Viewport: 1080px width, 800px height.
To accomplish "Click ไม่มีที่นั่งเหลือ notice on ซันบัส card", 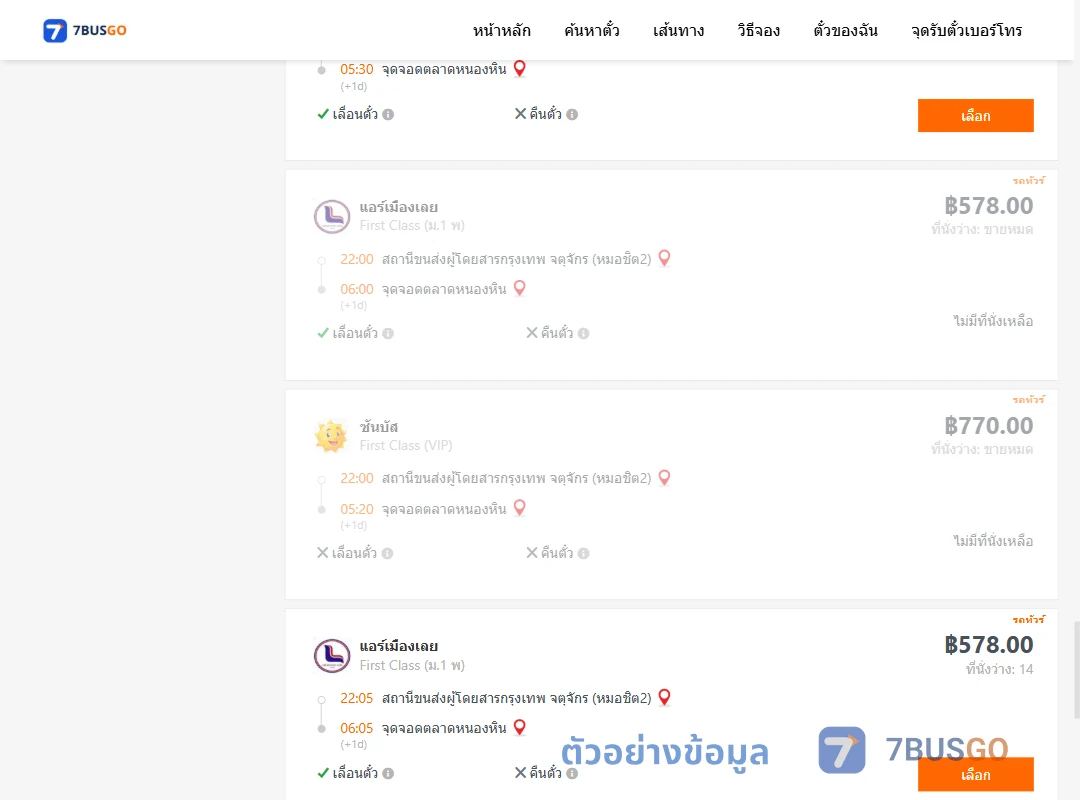I will point(993,541).
